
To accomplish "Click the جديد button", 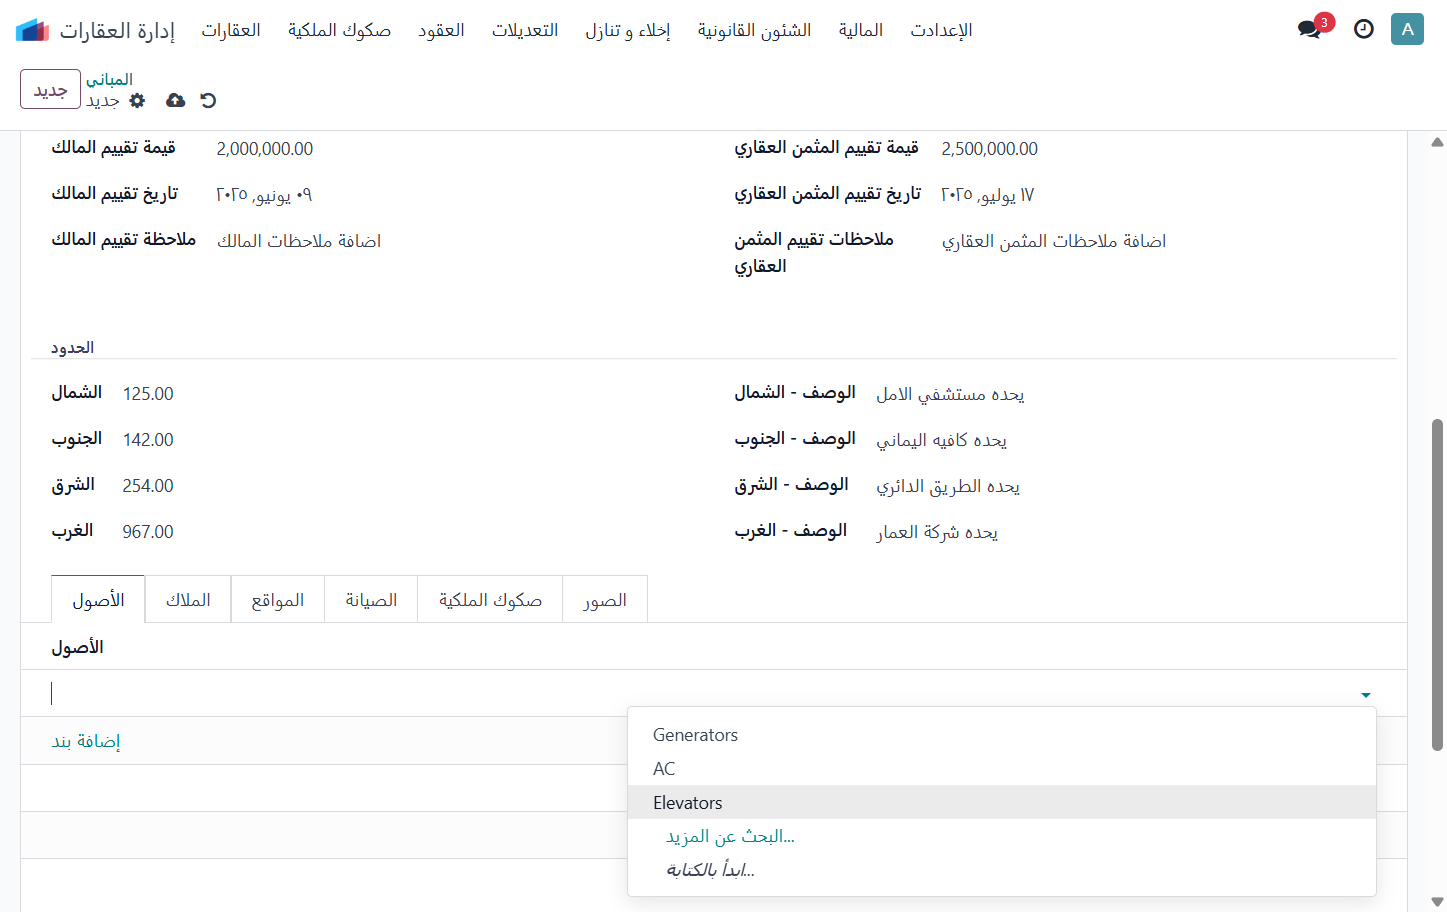I will coord(50,89).
